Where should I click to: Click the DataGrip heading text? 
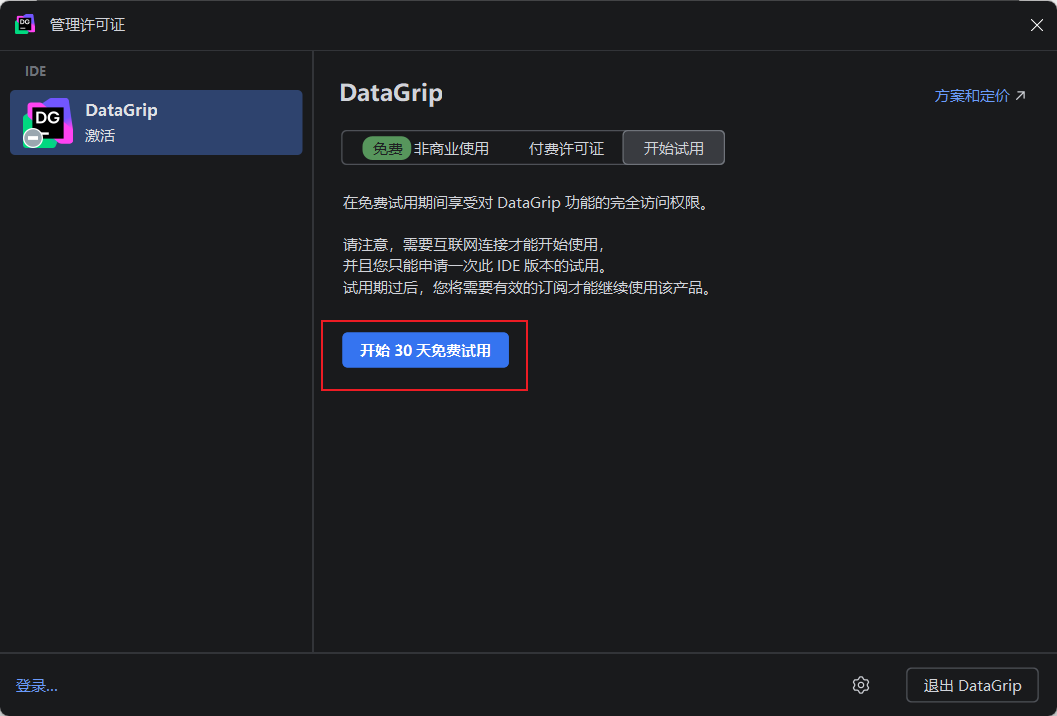pyautogui.click(x=391, y=92)
